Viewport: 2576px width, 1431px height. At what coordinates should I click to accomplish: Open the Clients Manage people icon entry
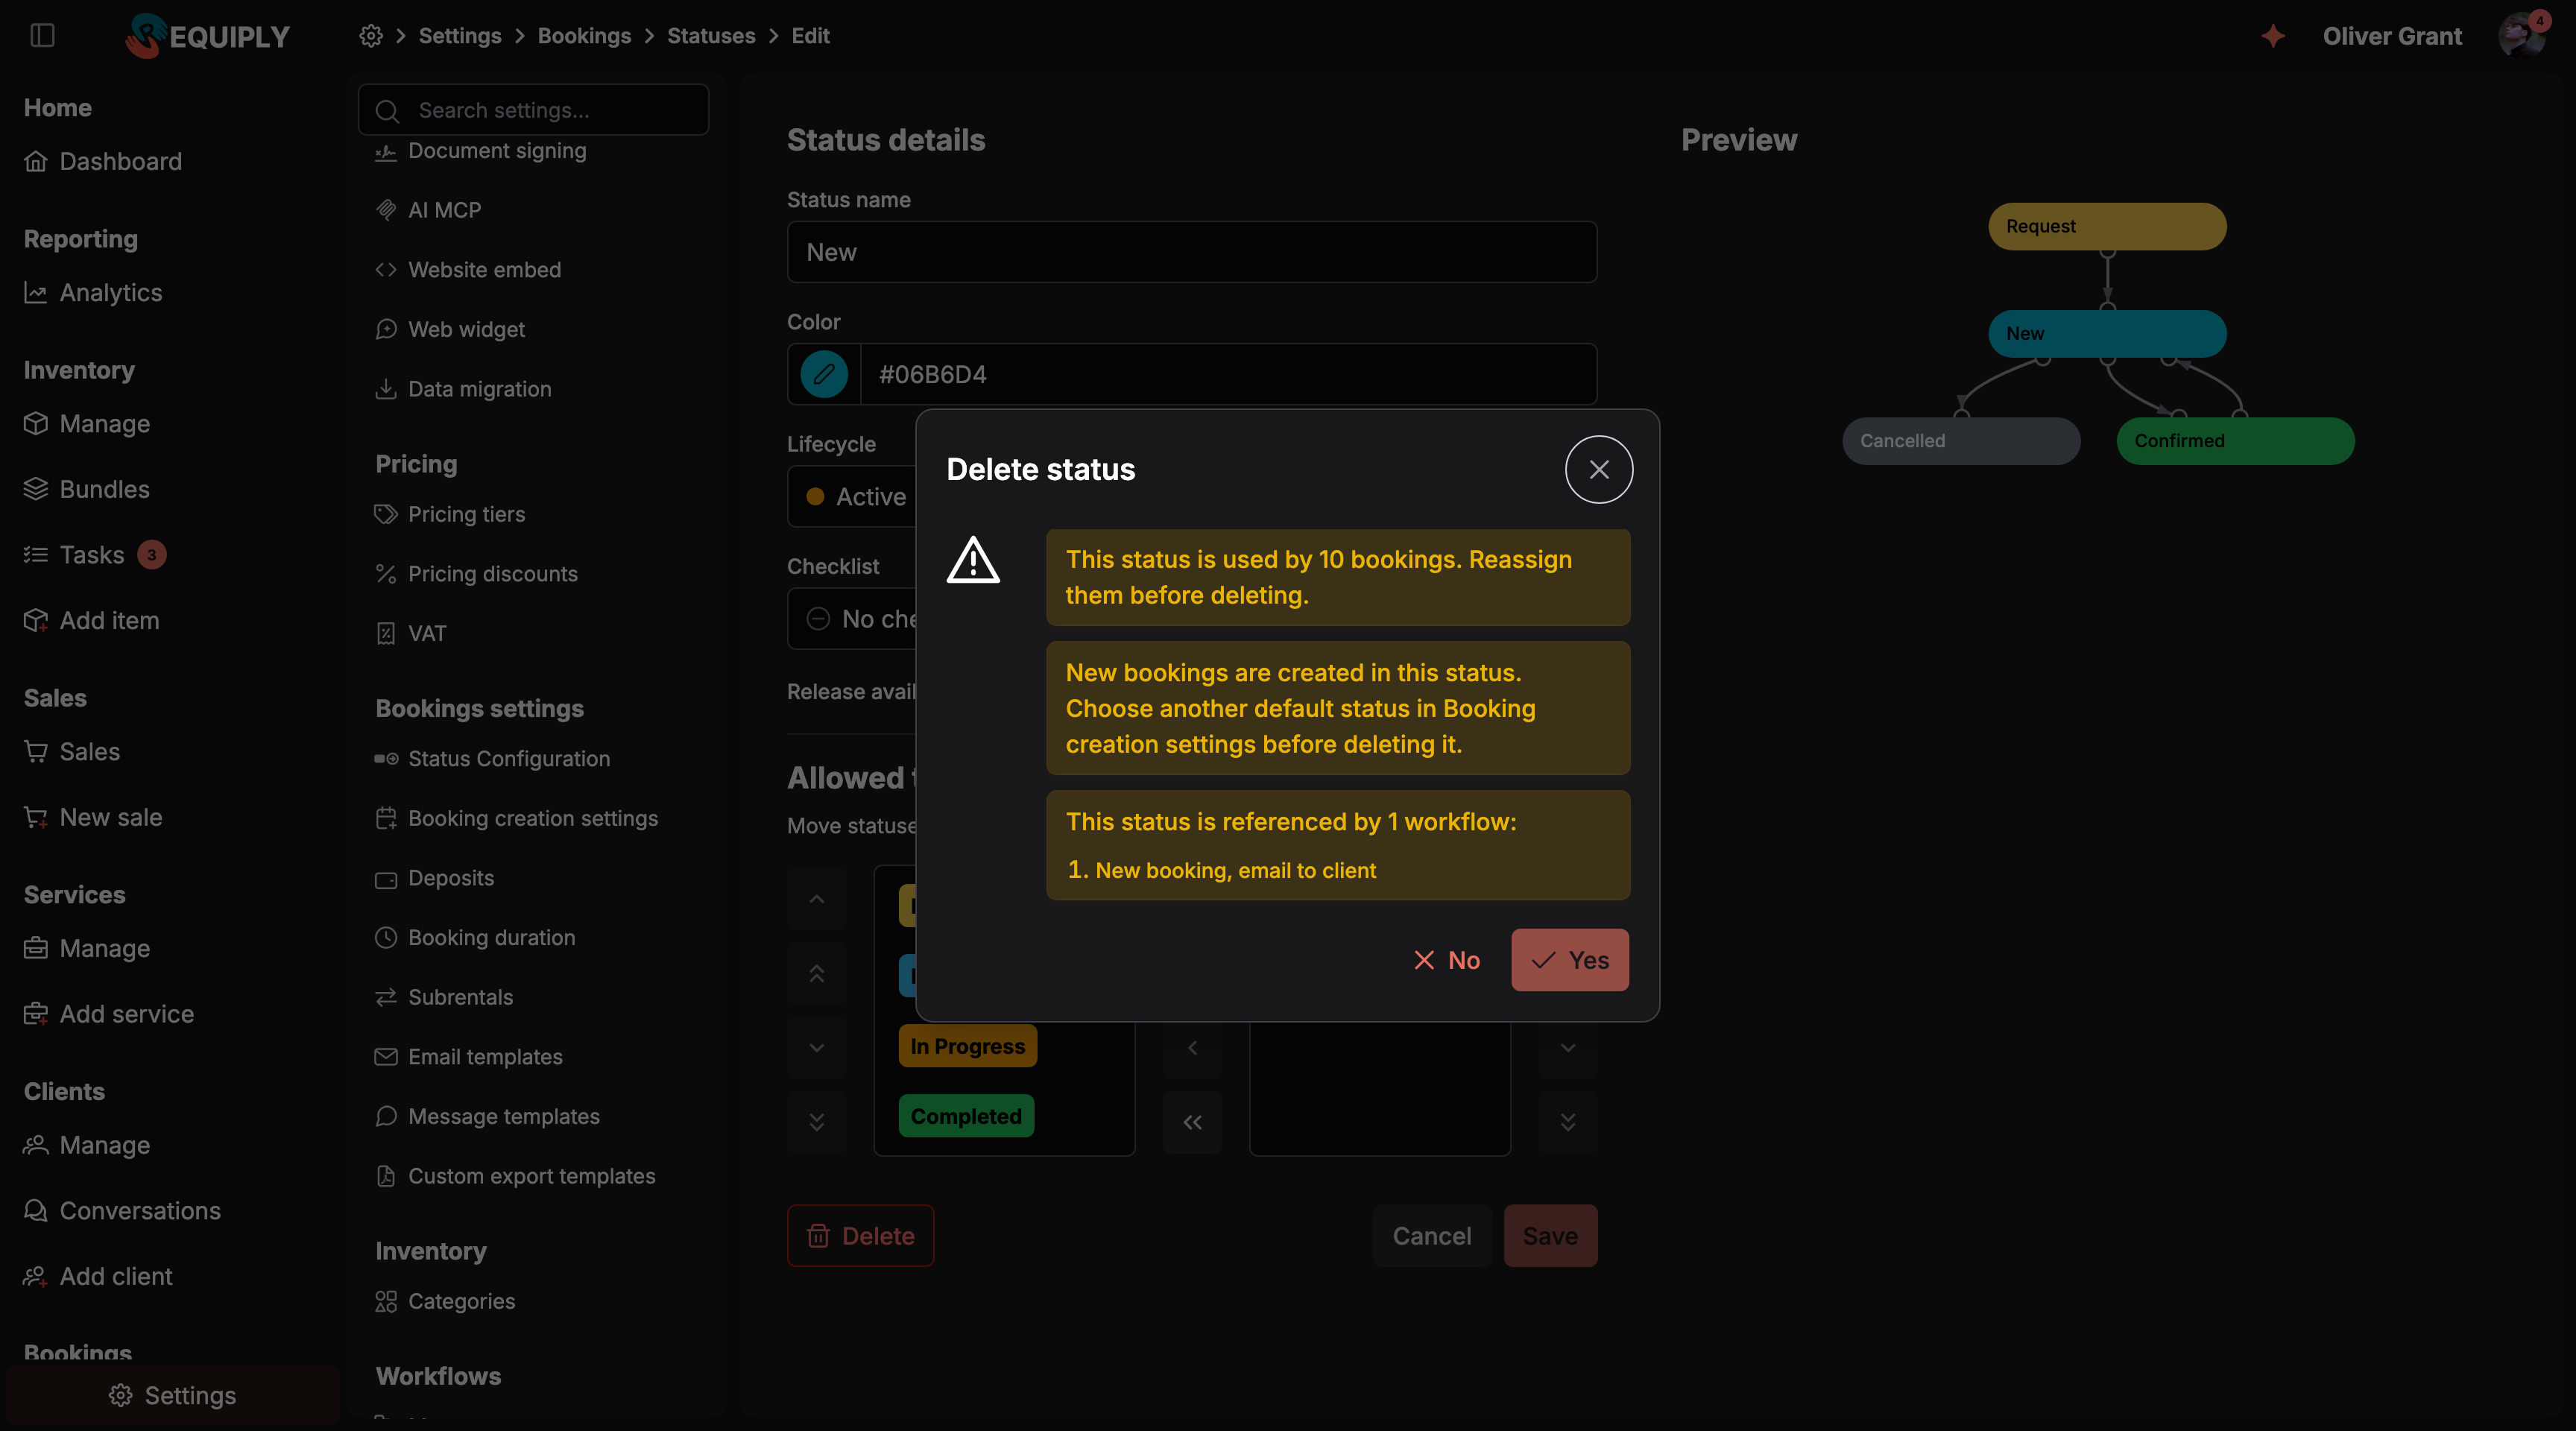point(87,1145)
